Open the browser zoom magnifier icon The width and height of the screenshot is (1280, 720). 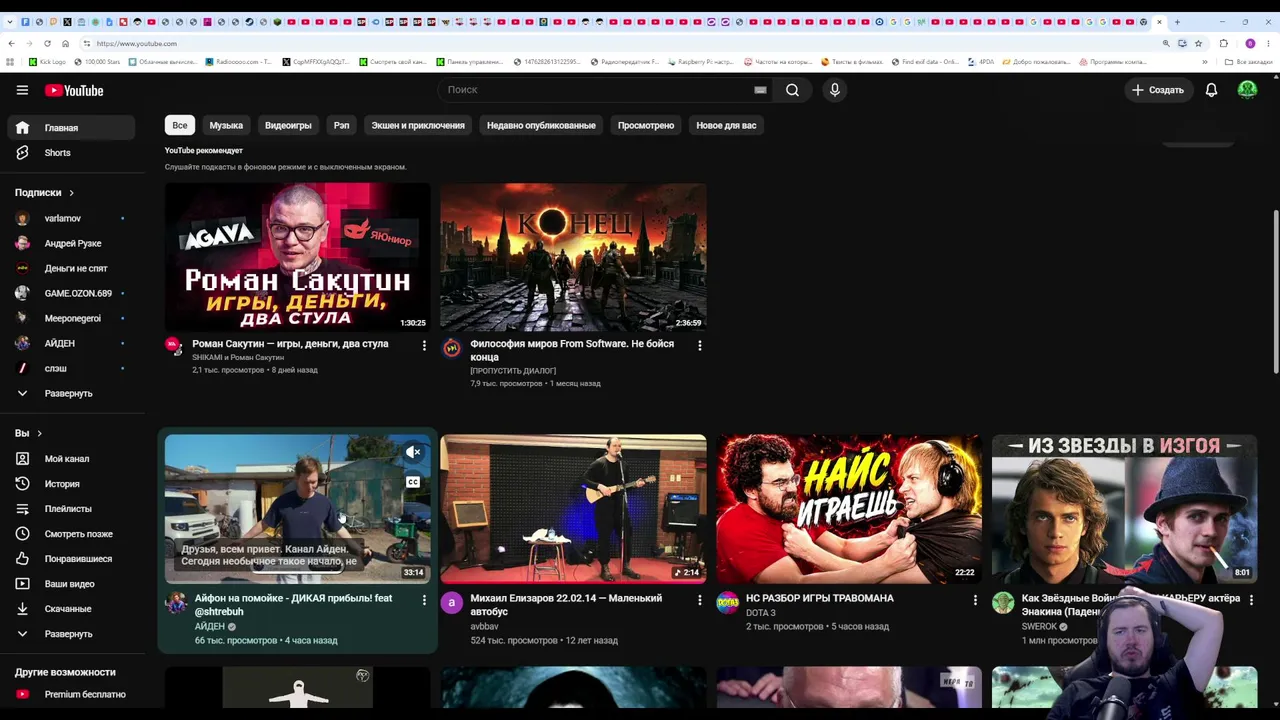click(x=1166, y=43)
